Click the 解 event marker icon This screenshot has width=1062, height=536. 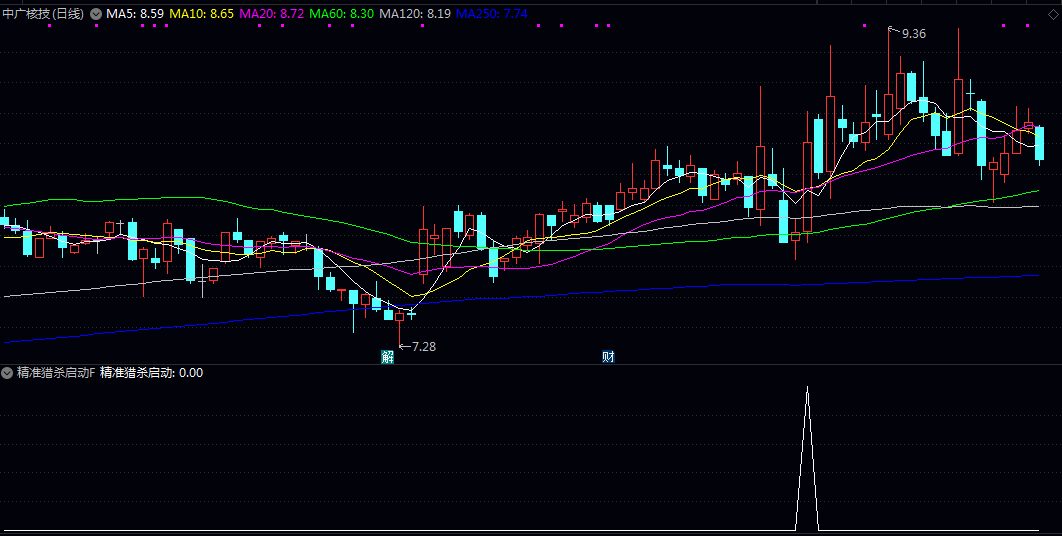coord(387,357)
